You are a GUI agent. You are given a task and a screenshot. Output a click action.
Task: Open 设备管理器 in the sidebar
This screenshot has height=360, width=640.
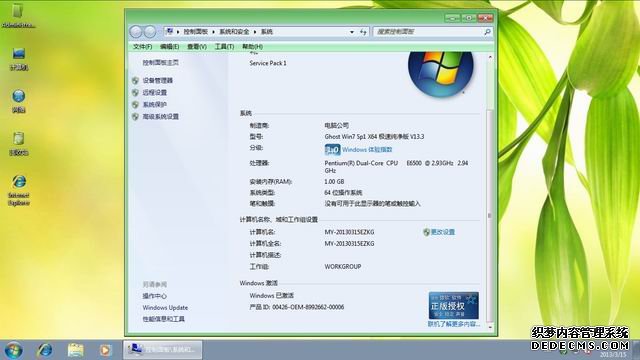158,81
